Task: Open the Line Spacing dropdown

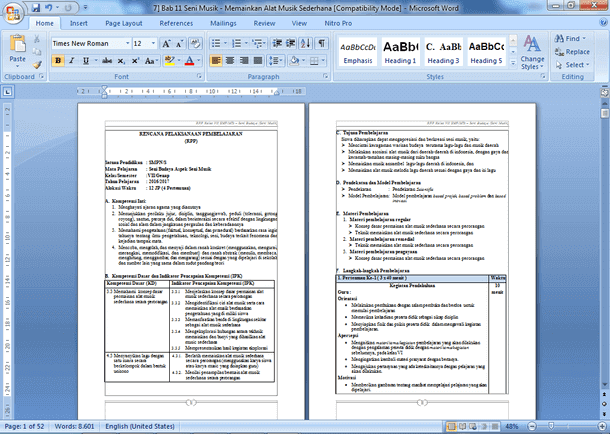Action: 276,61
